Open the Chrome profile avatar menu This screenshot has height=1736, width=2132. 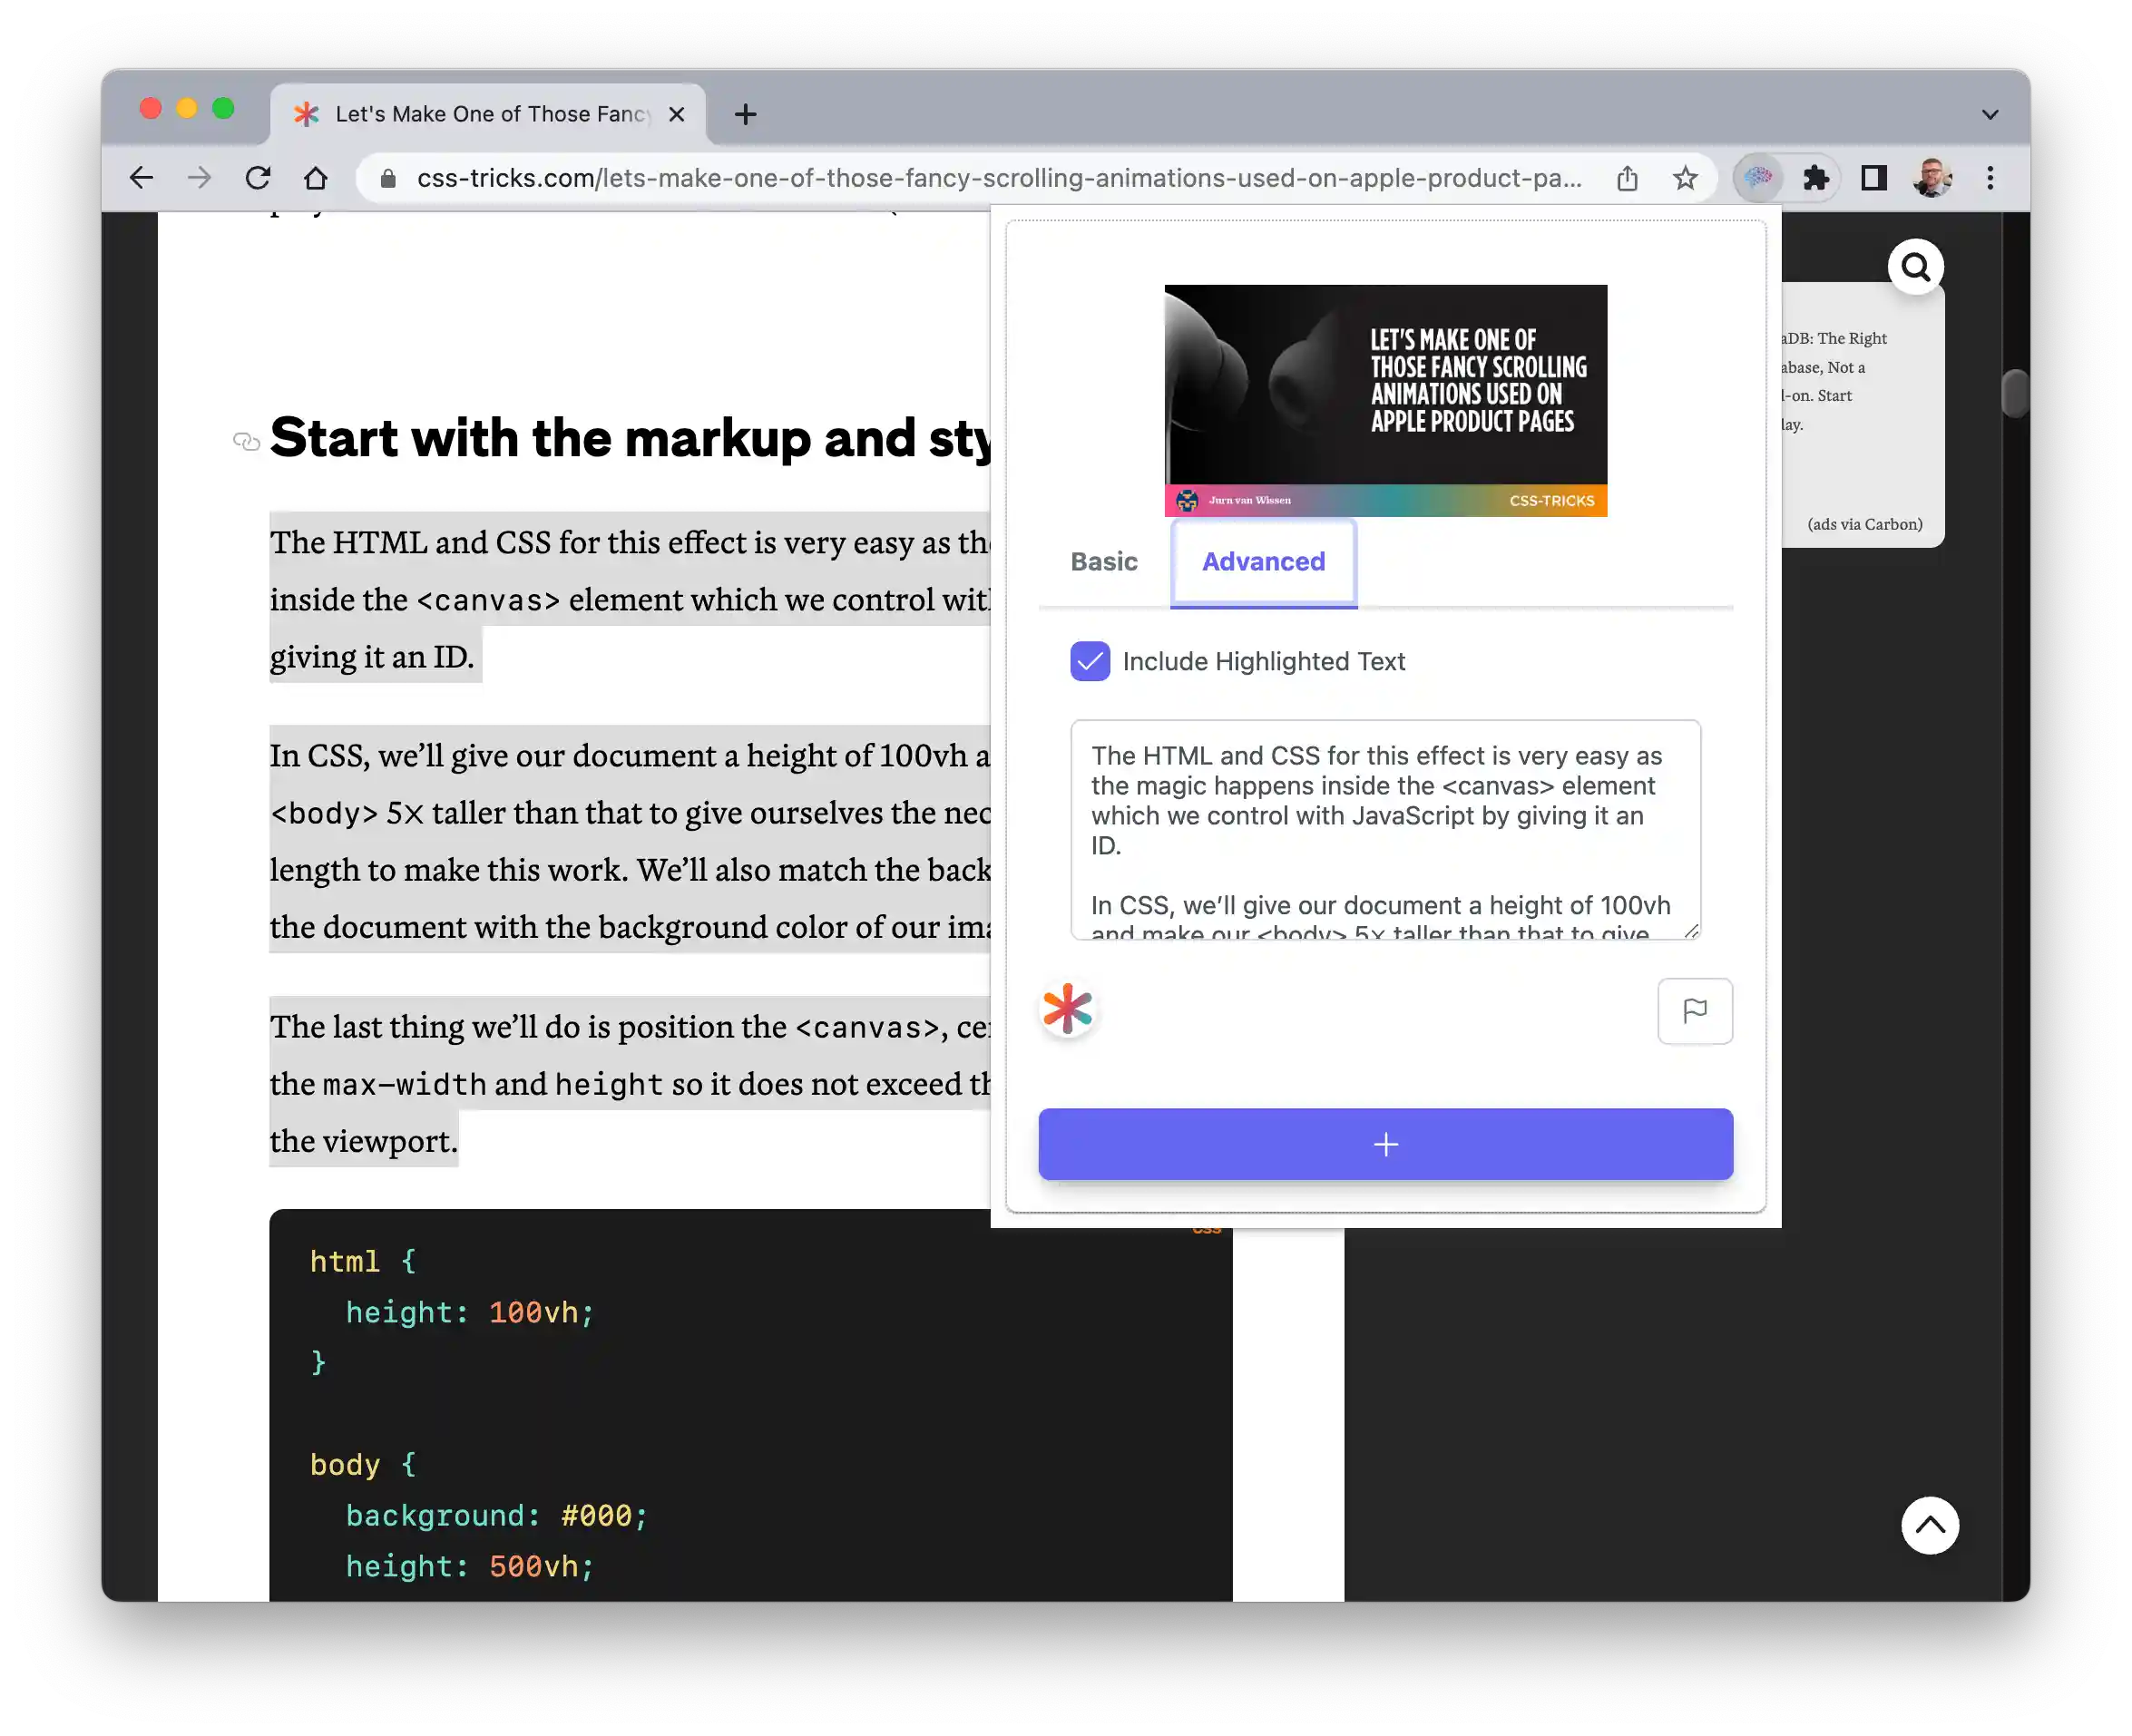point(1932,178)
